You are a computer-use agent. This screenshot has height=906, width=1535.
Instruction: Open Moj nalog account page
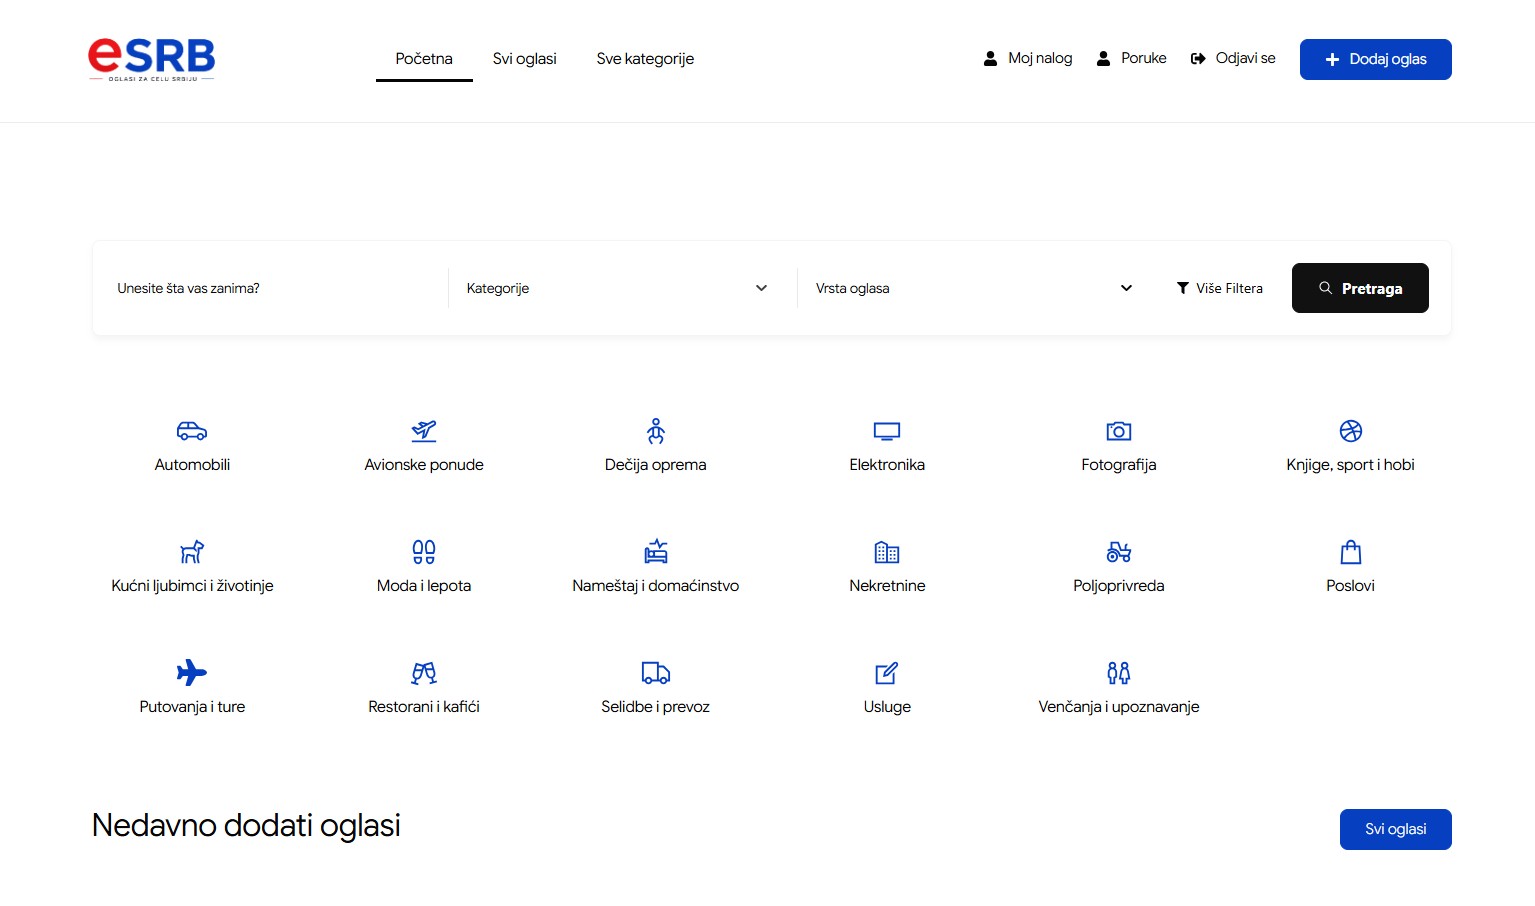[1028, 58]
